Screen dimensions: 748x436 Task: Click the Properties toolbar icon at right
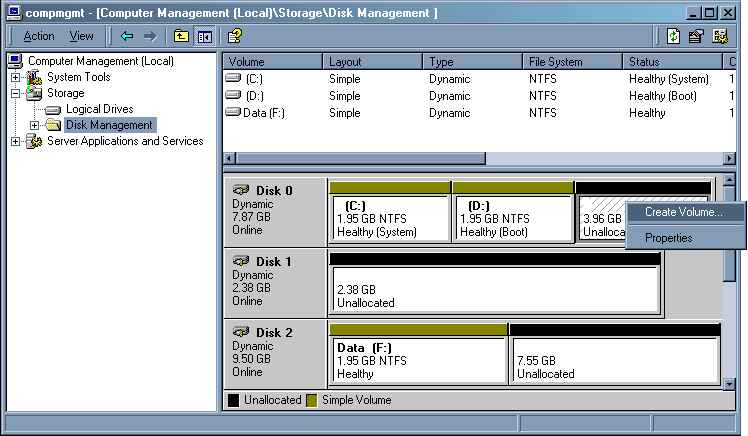pos(696,36)
